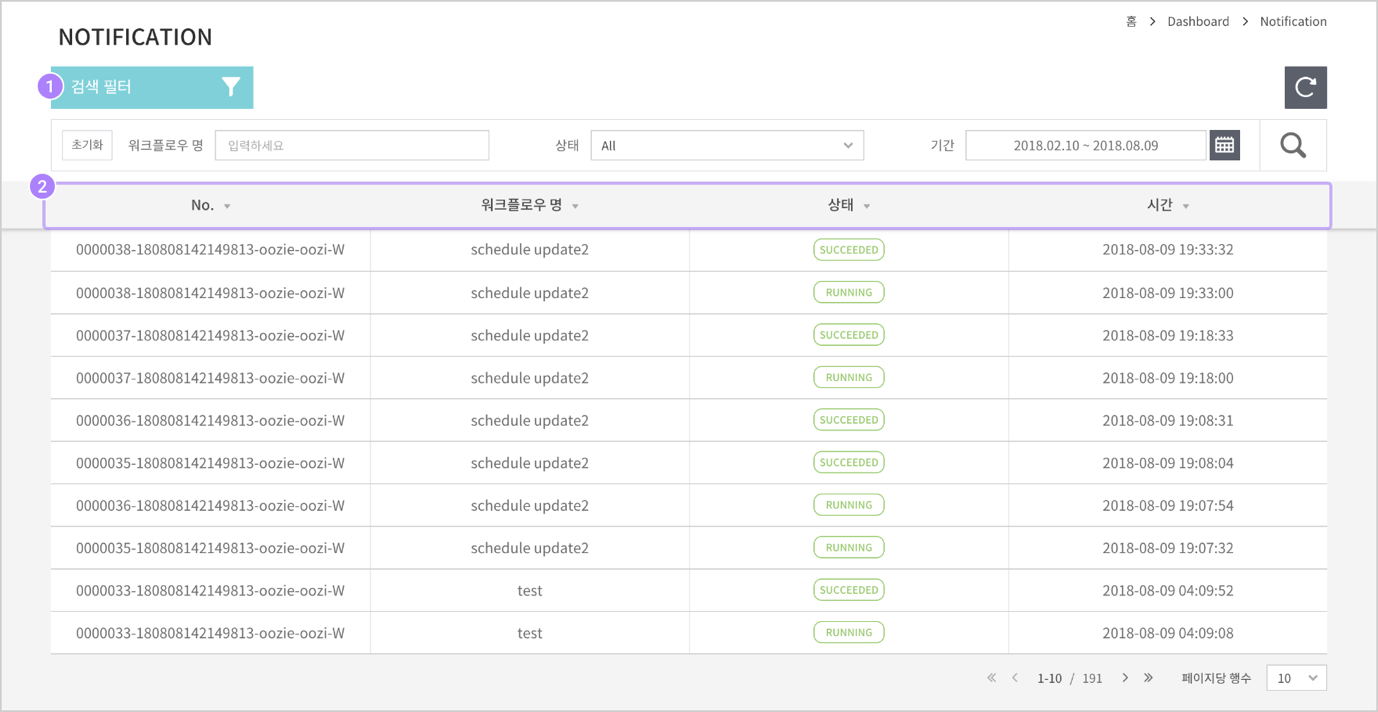Toggle the 검색 필터 filter panel
The image size is (1378, 712).
[152, 87]
